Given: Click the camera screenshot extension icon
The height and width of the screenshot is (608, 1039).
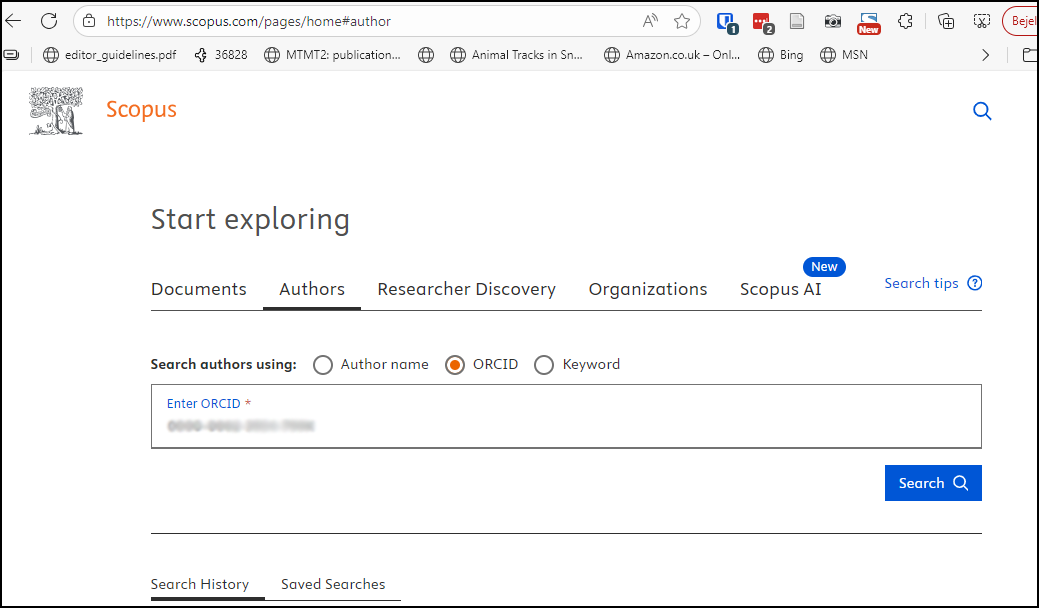Looking at the screenshot, I should tap(833, 21).
